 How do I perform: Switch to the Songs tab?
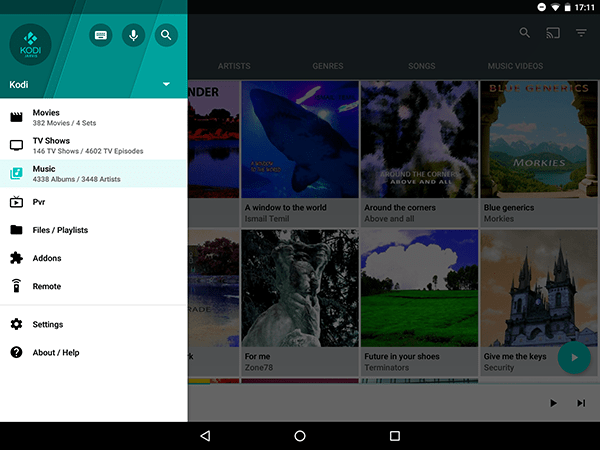[x=421, y=66]
